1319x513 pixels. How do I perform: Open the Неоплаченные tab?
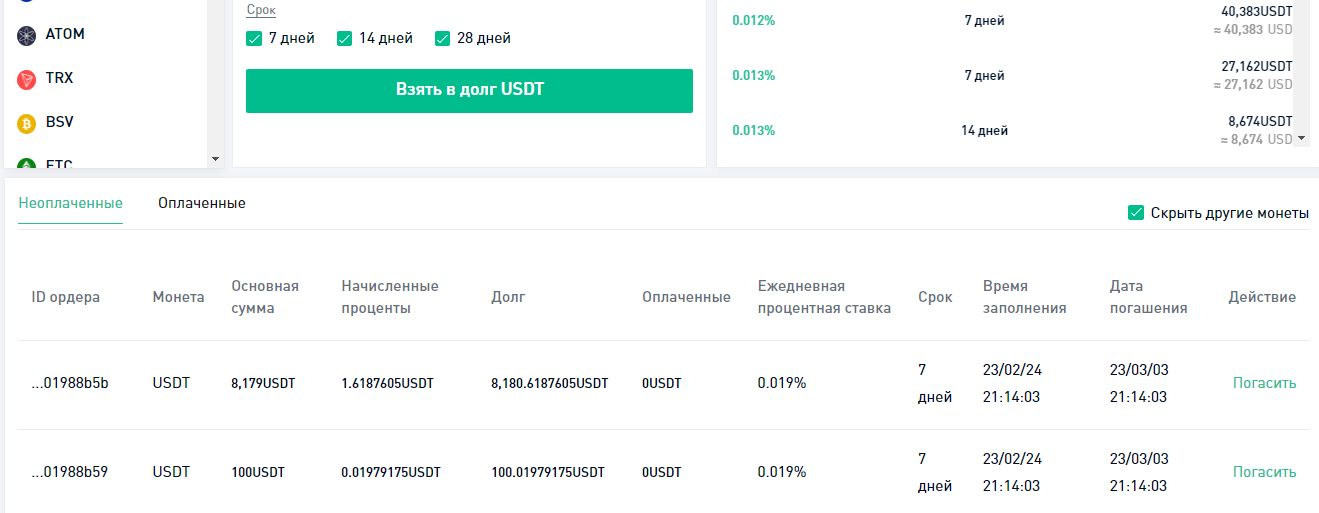tap(70, 203)
